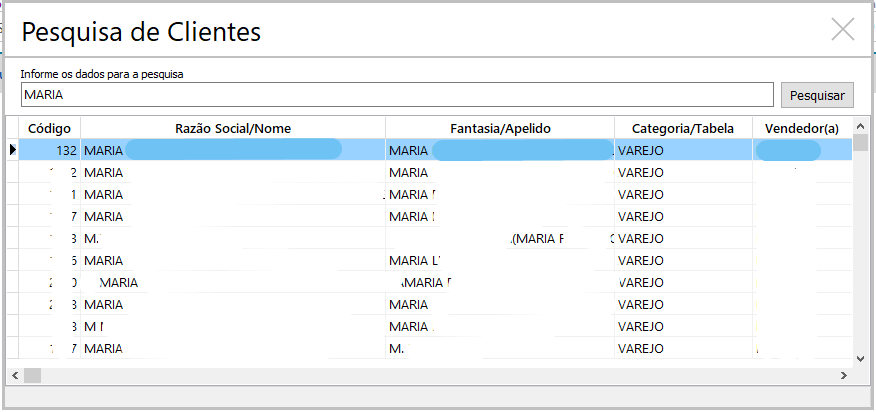Sort by the Código column header
876x412 pixels.
tap(49, 128)
